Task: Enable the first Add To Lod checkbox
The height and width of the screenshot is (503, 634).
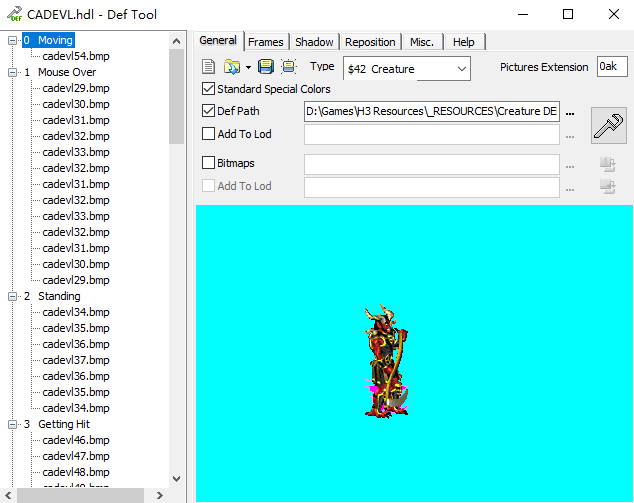Action: (208, 133)
